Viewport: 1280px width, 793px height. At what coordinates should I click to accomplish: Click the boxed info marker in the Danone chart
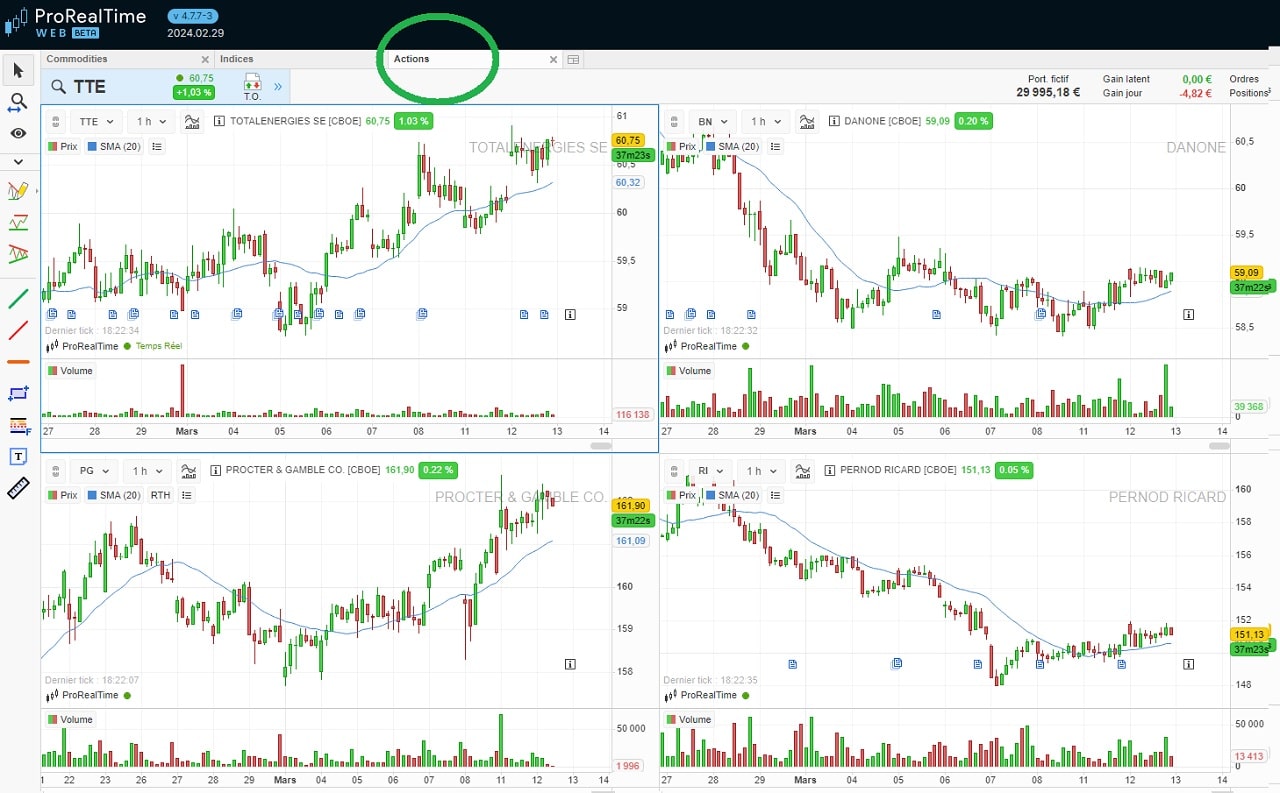1189,314
